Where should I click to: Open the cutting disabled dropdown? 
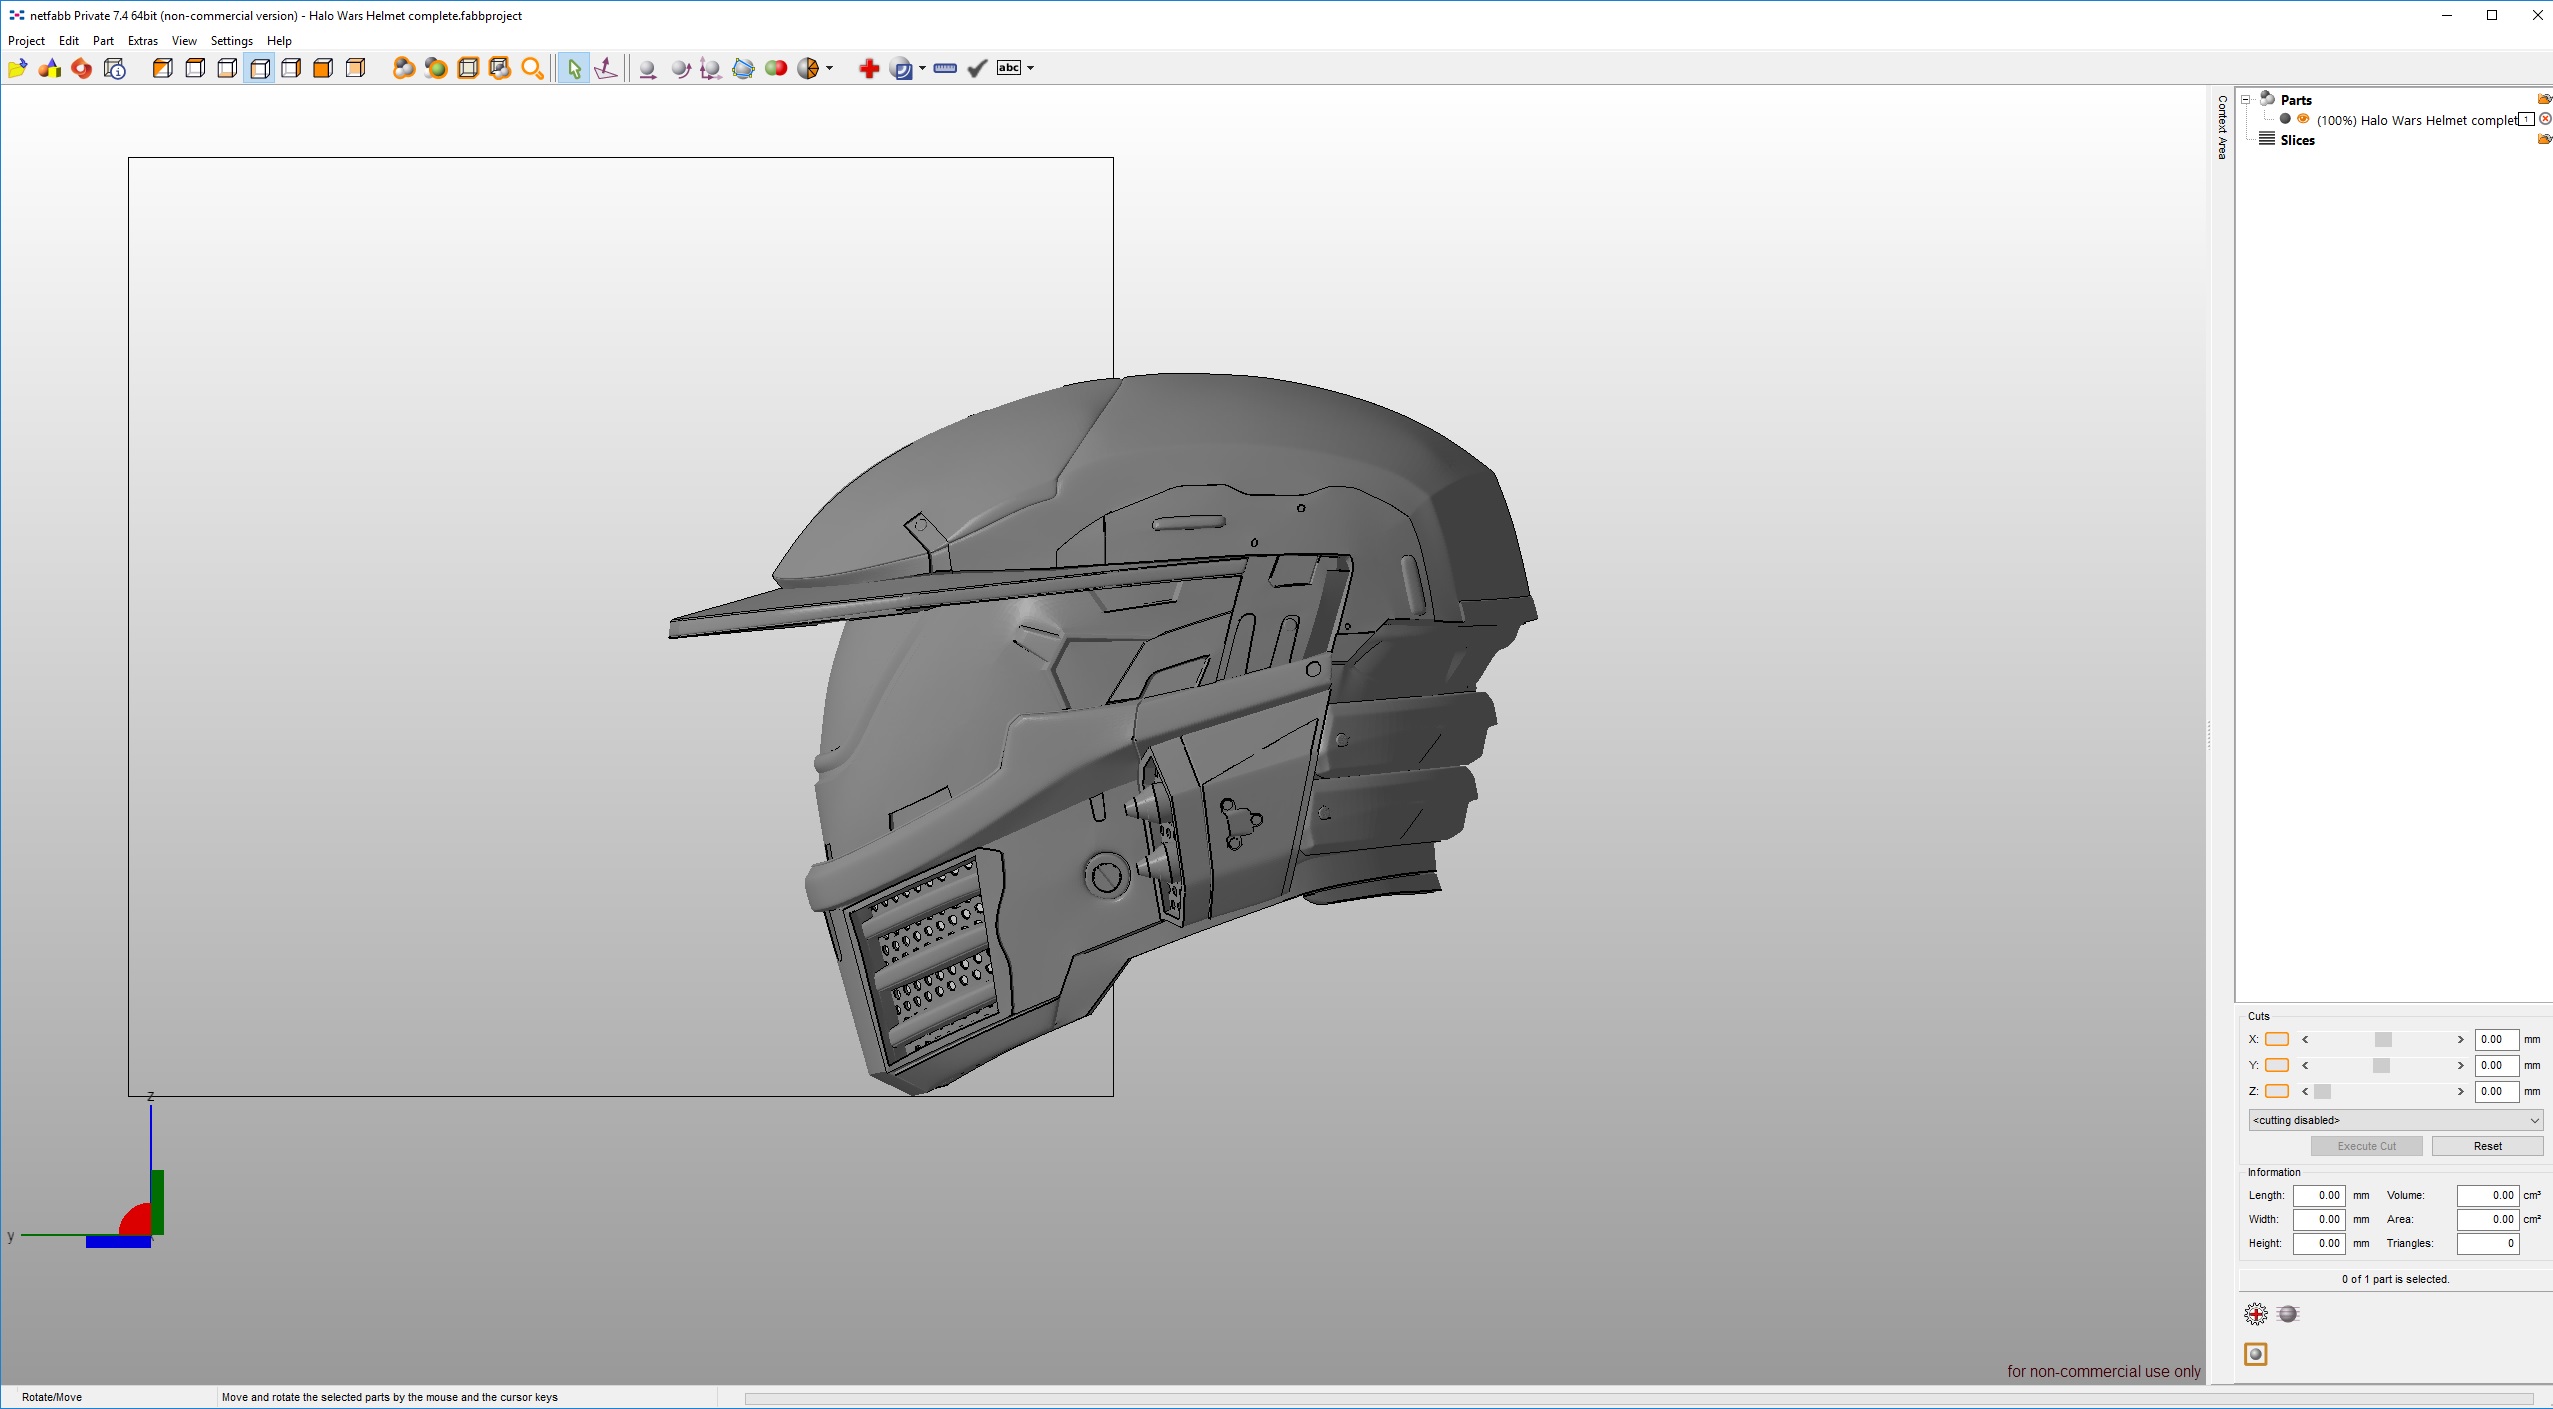(2395, 1120)
